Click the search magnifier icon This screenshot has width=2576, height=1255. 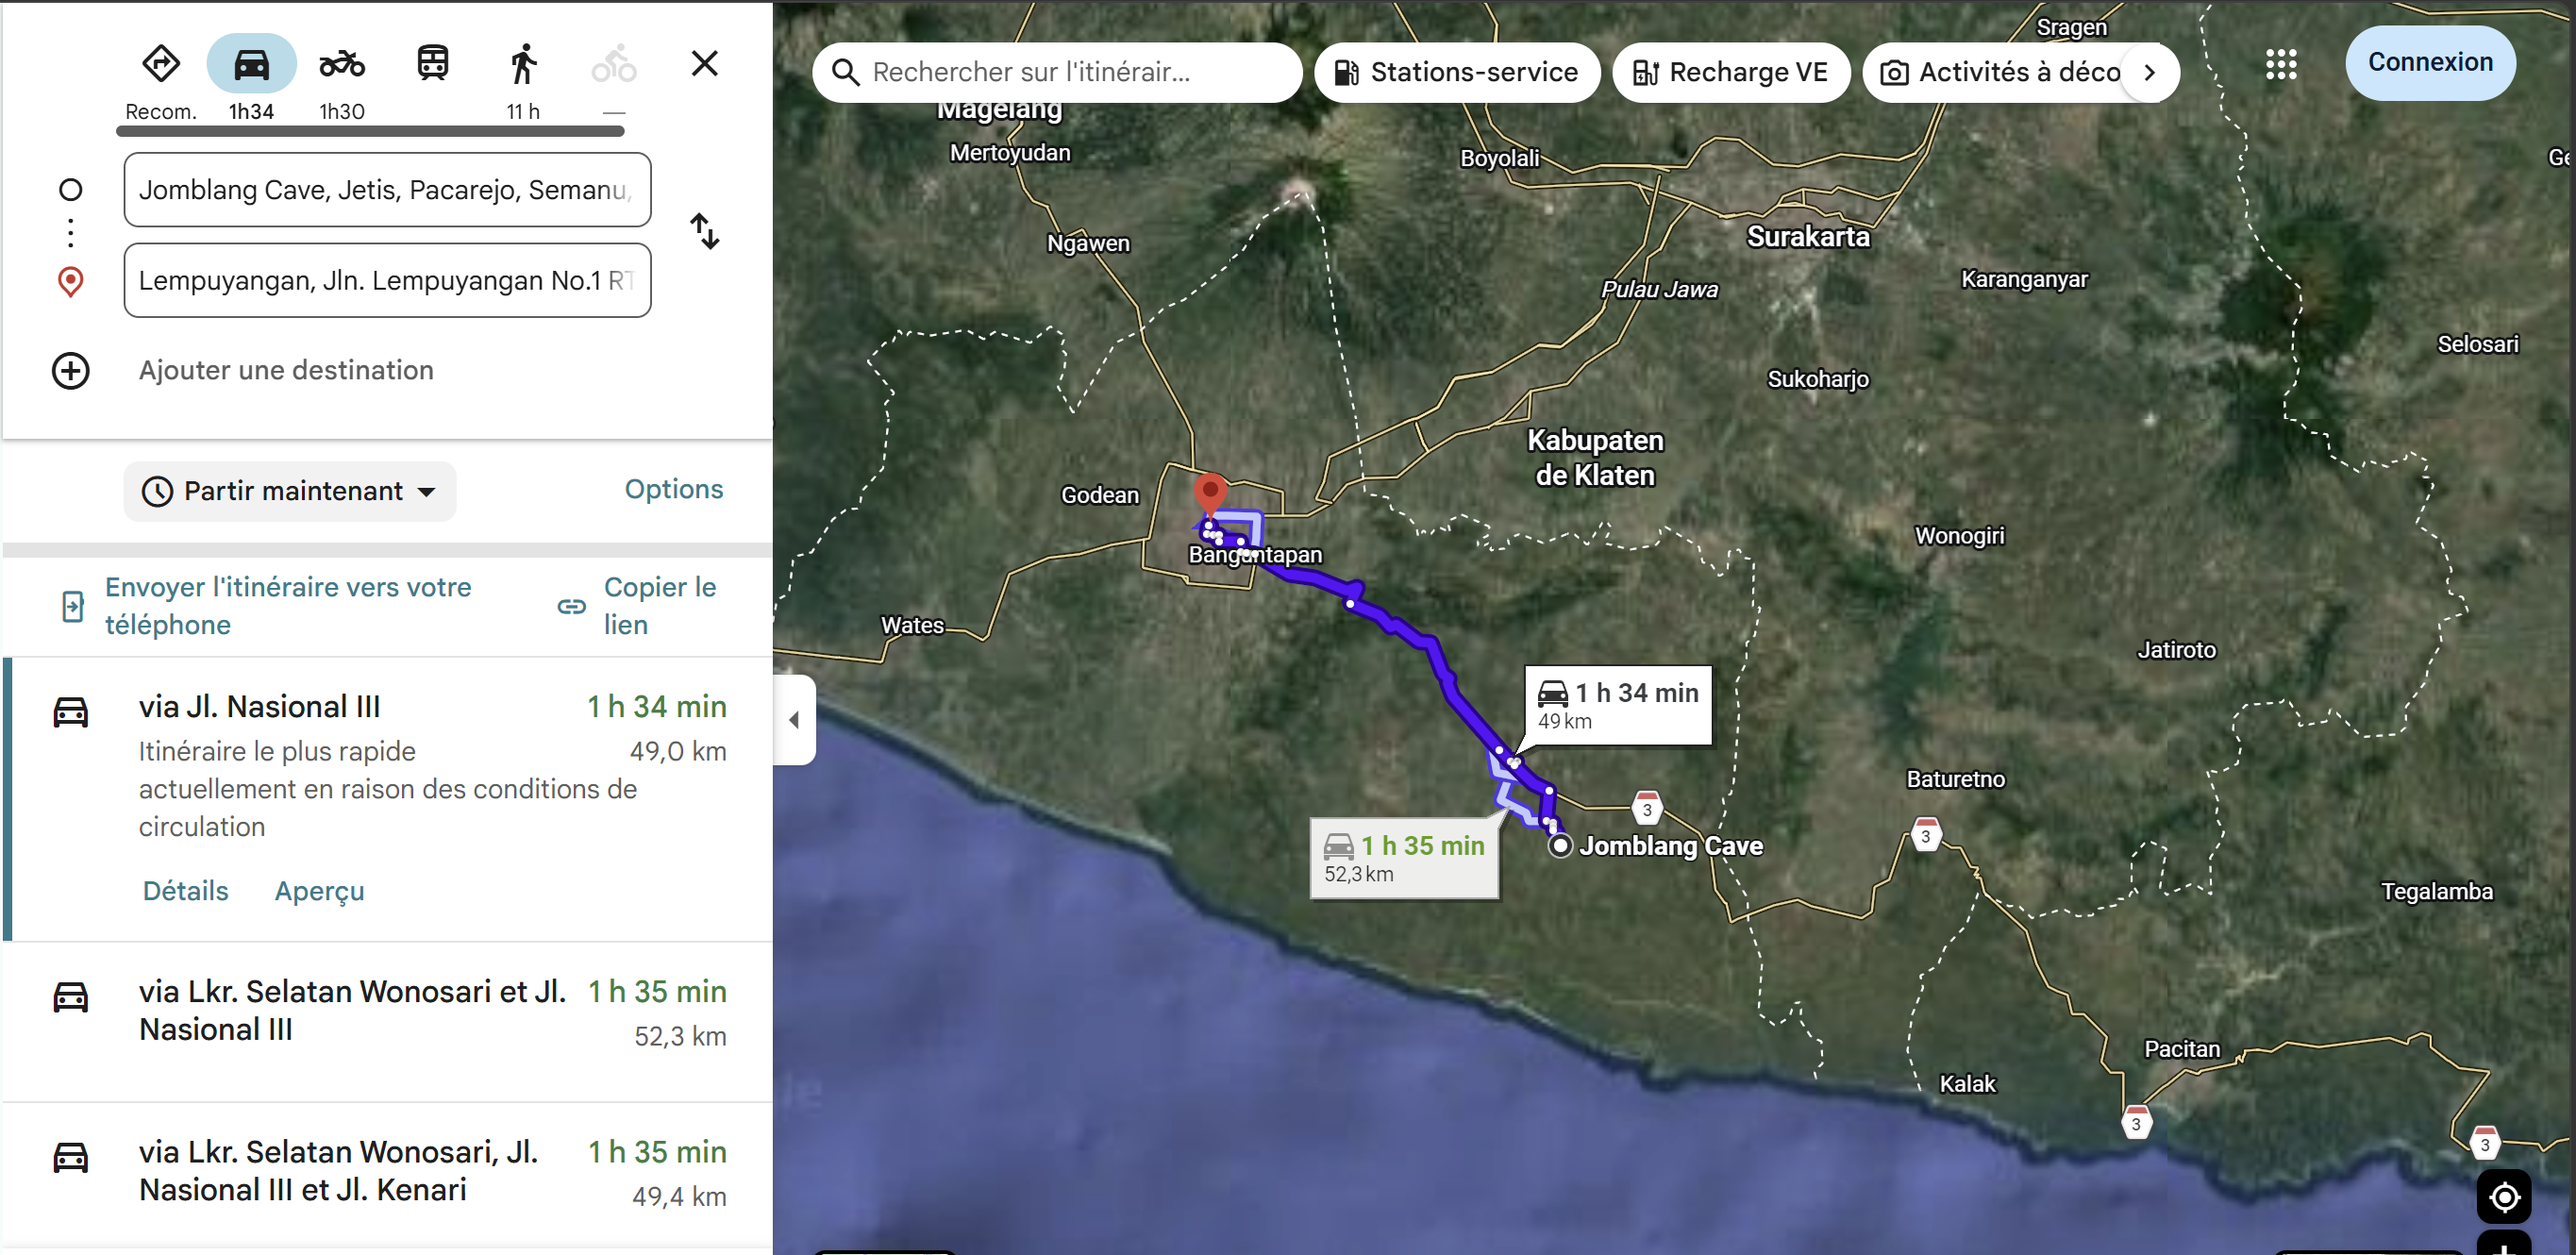[x=845, y=72]
